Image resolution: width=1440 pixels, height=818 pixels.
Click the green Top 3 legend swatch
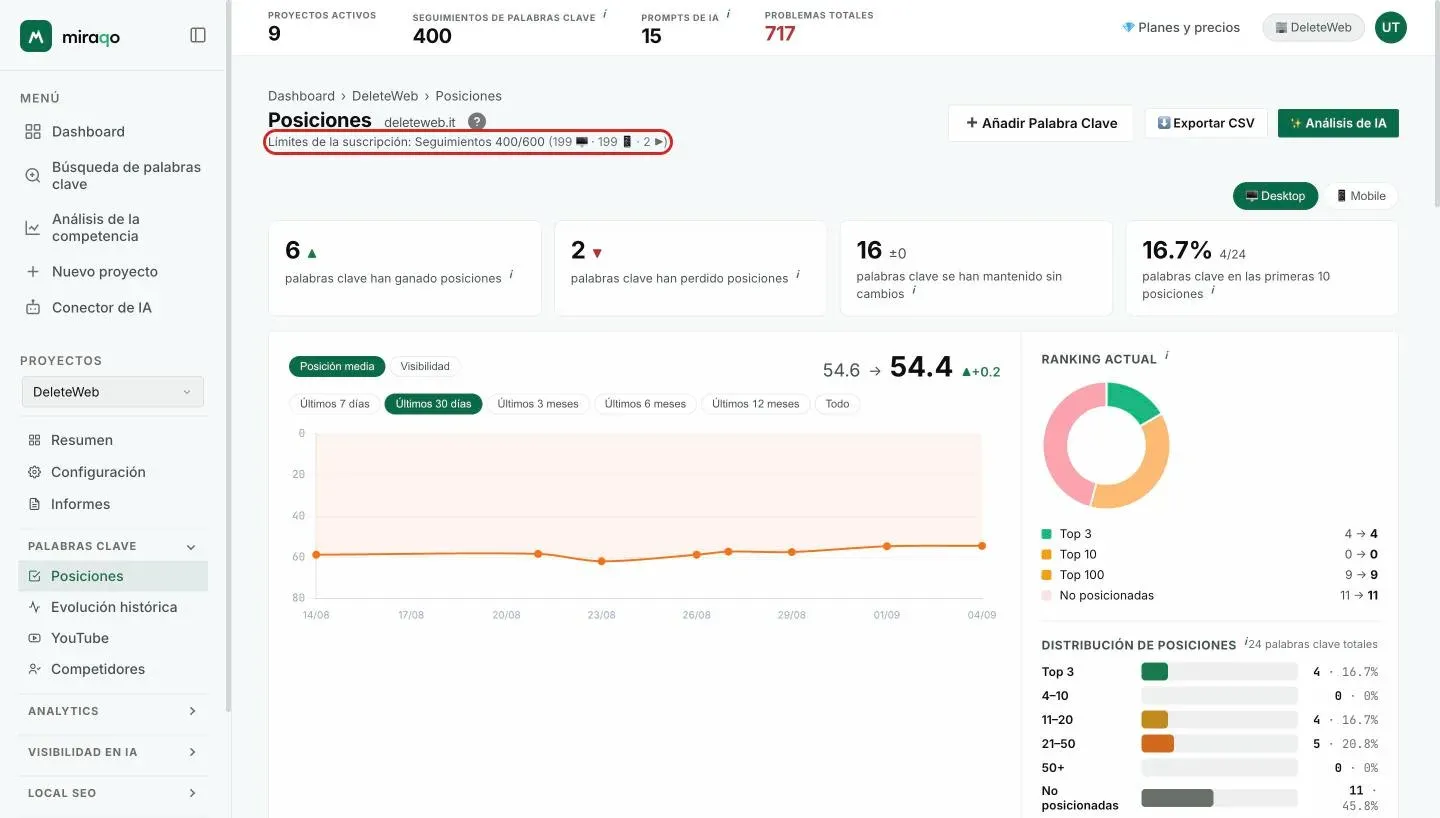1046,534
